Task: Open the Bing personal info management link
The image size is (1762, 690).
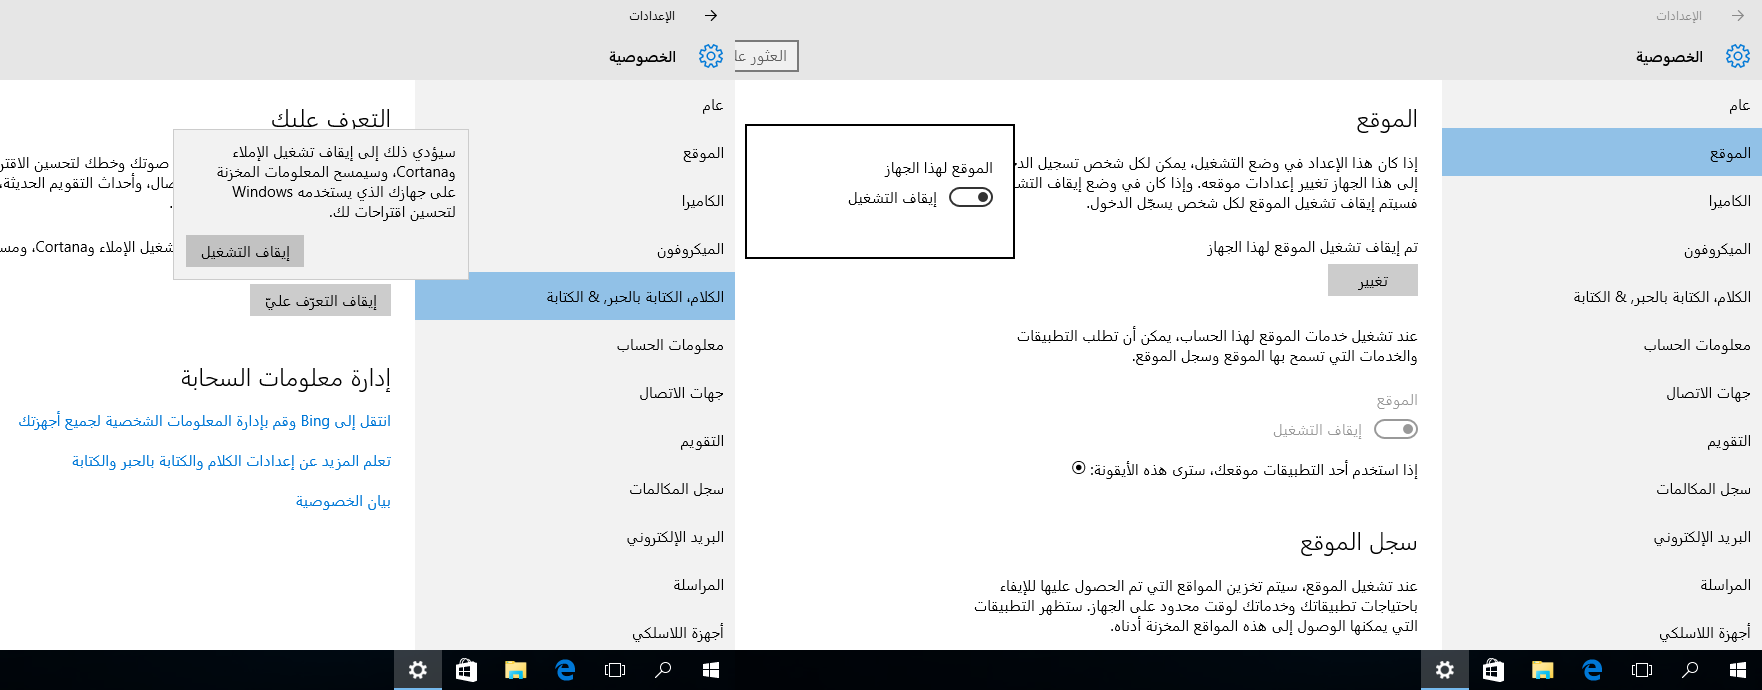Action: [x=204, y=421]
